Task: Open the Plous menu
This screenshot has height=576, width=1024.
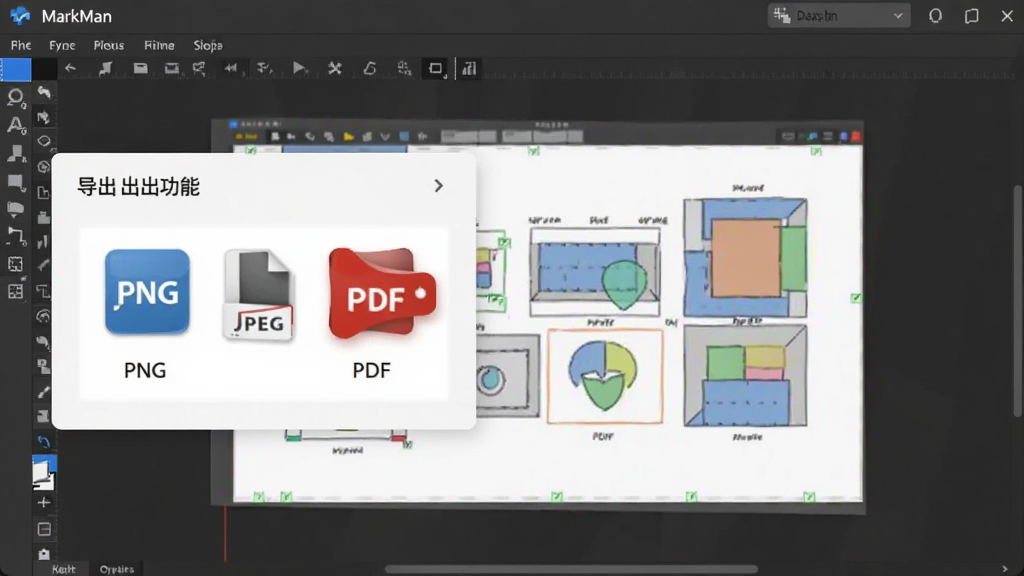Action: click(x=108, y=45)
